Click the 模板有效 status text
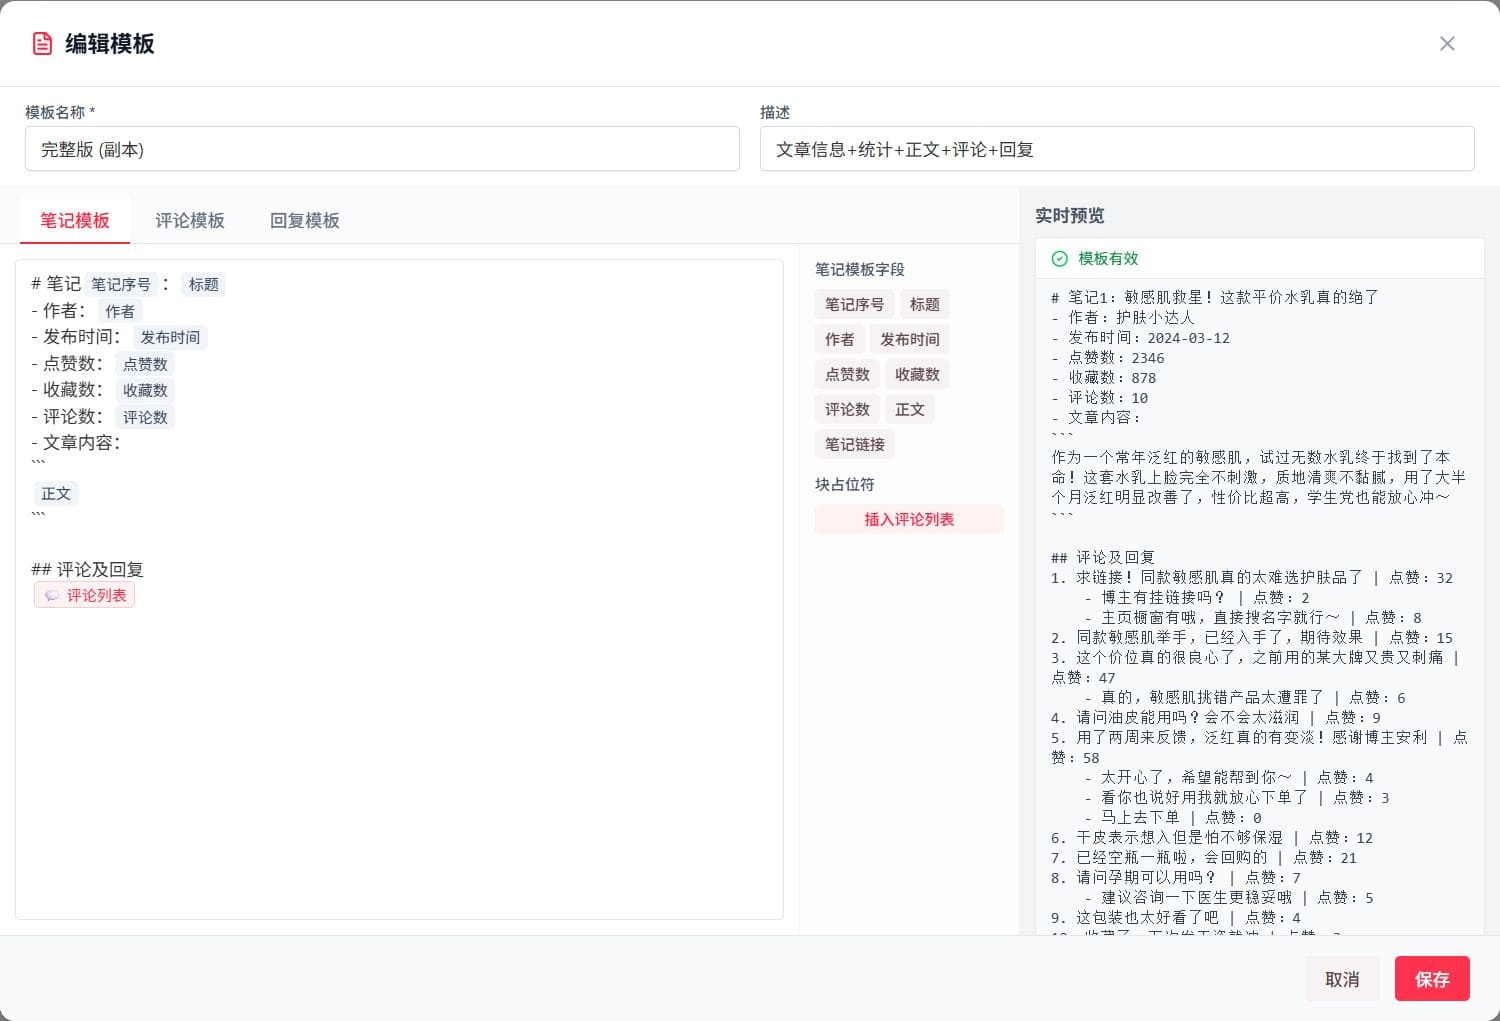This screenshot has height=1021, width=1500. click(x=1108, y=258)
